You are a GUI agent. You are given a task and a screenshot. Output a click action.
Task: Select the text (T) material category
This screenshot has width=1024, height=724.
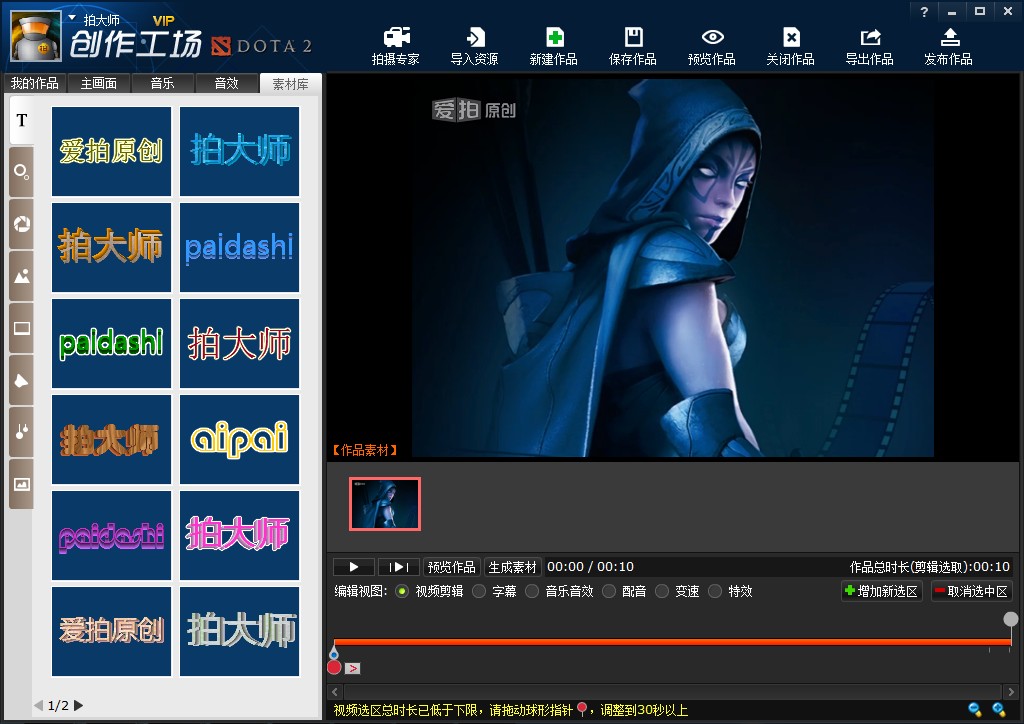(x=21, y=121)
